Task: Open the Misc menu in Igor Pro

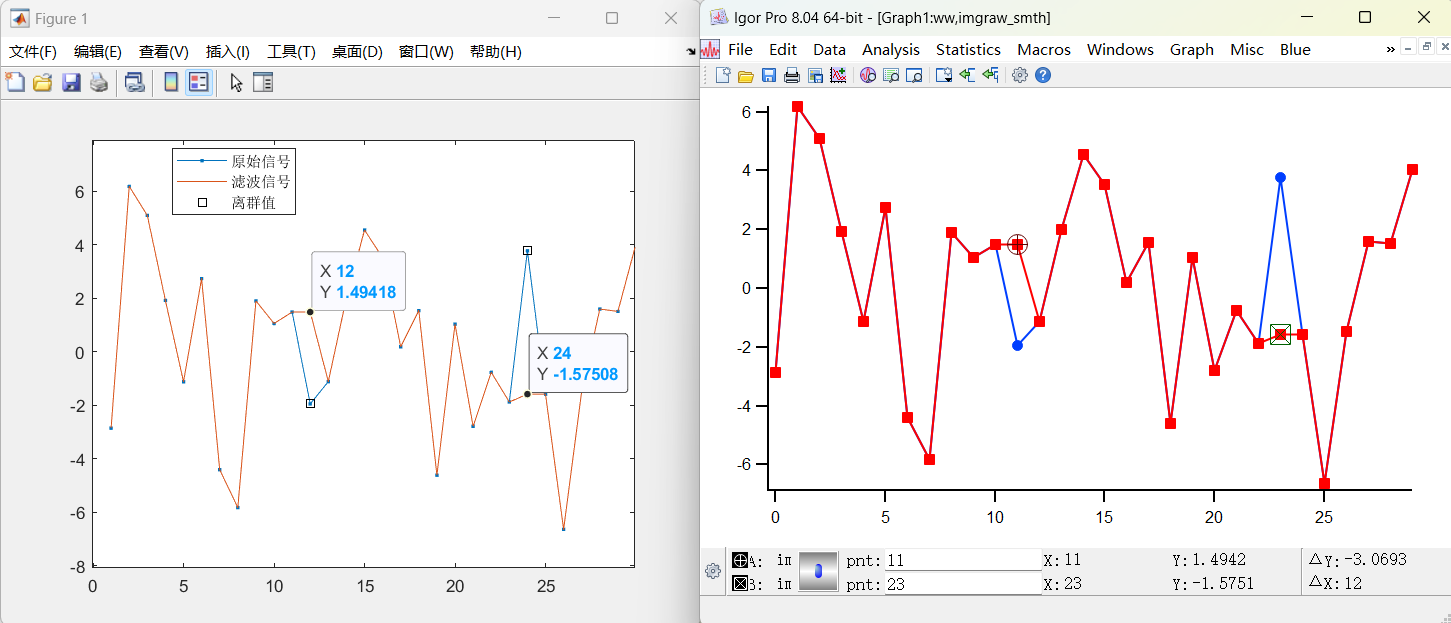Action: pos(1247,49)
